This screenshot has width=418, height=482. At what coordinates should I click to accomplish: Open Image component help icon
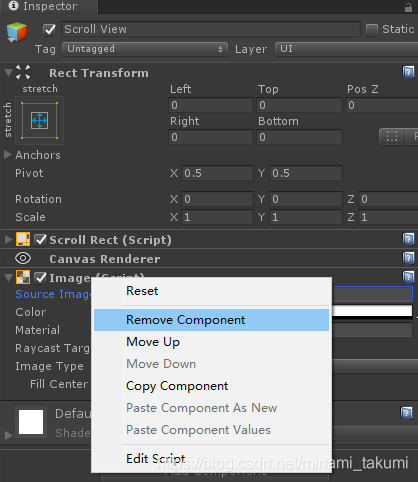(x=408, y=277)
